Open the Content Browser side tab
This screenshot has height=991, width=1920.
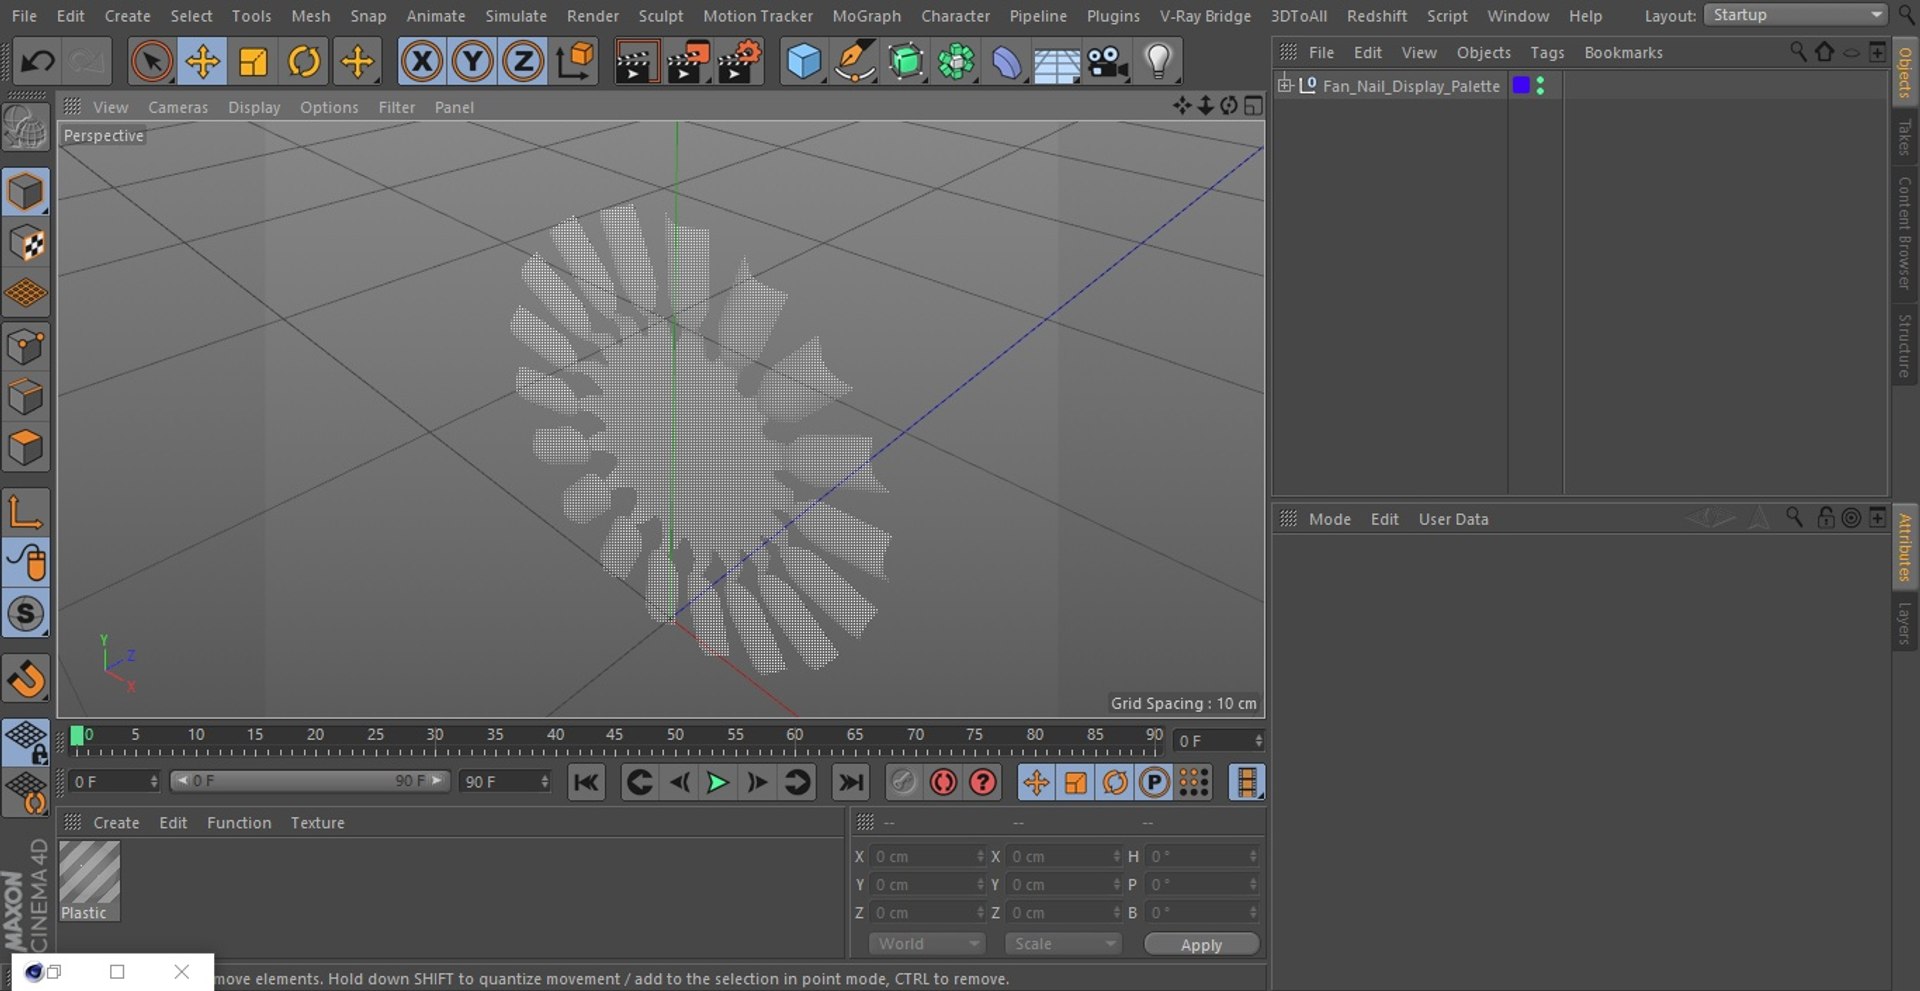pyautogui.click(x=1905, y=233)
